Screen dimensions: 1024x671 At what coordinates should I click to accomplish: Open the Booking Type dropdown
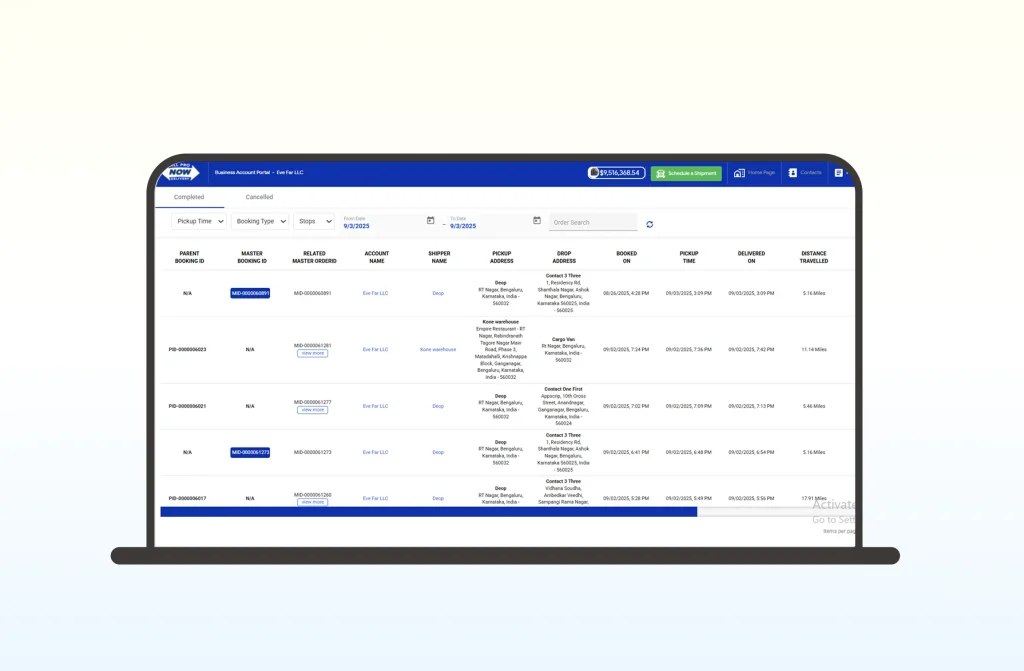[x=260, y=221]
